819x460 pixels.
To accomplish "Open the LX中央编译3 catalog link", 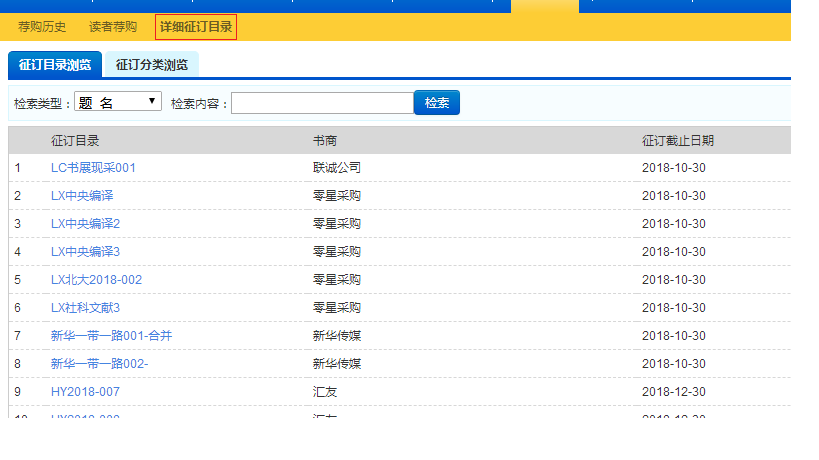I will pyautogui.click(x=85, y=252).
